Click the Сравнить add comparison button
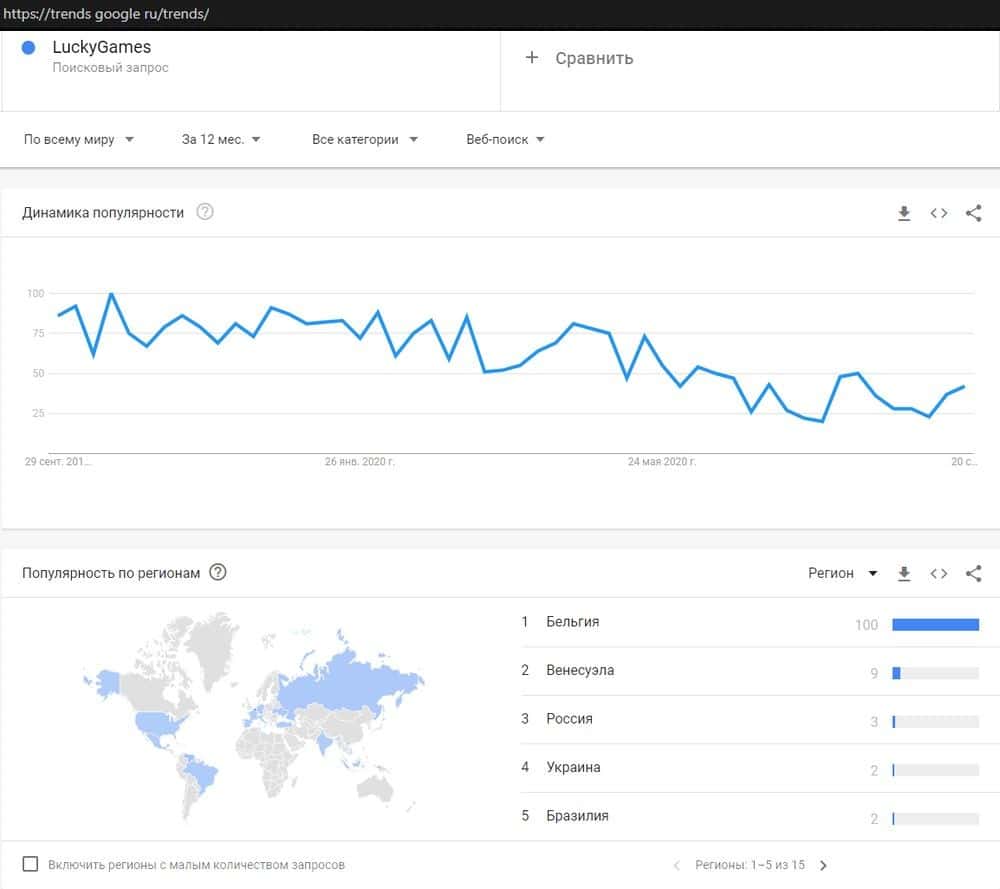This screenshot has width=1000, height=889. 580,58
